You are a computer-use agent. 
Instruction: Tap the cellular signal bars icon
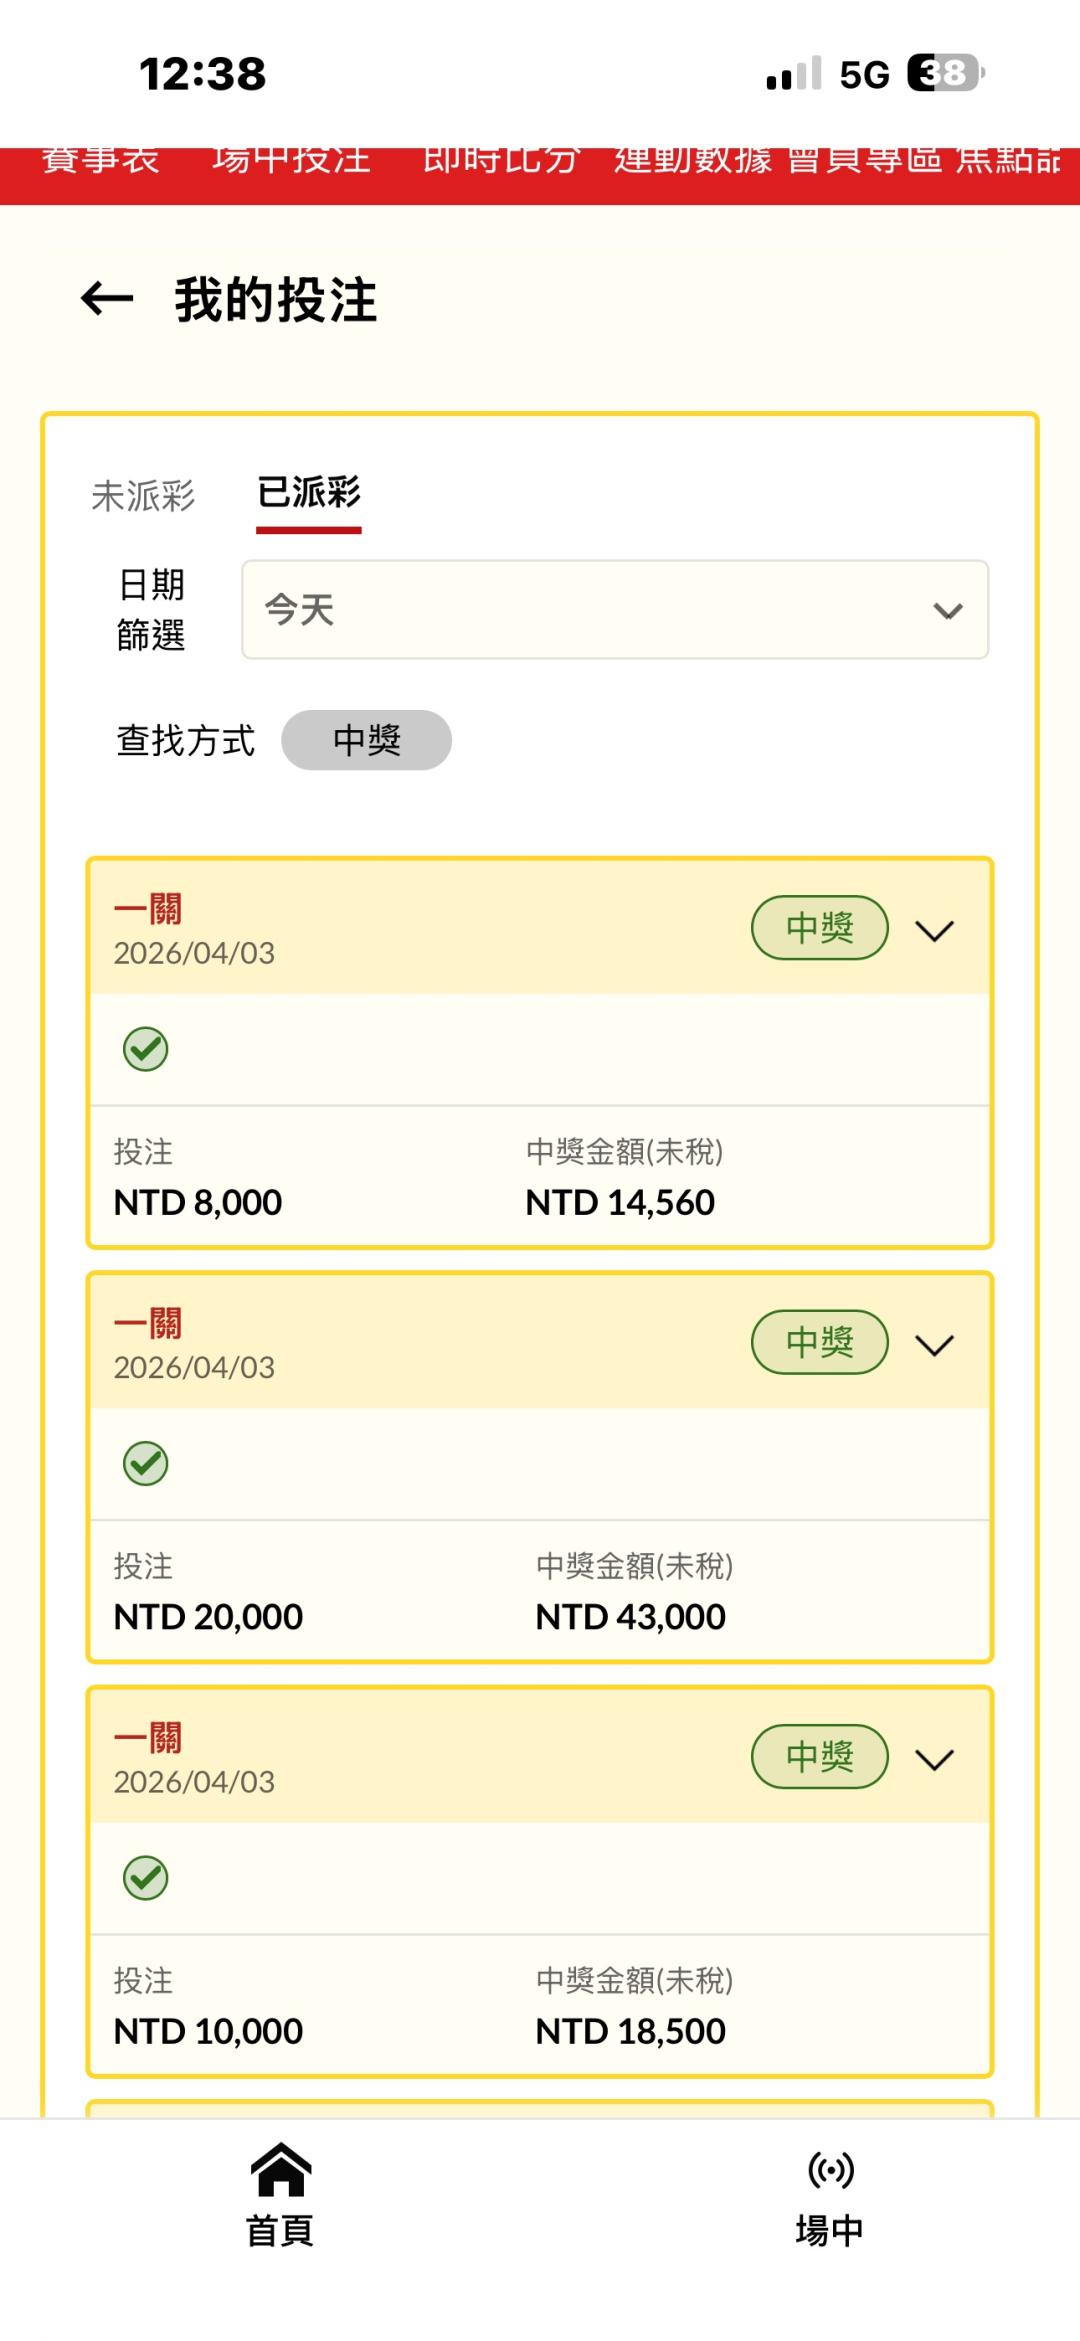pyautogui.click(x=793, y=74)
